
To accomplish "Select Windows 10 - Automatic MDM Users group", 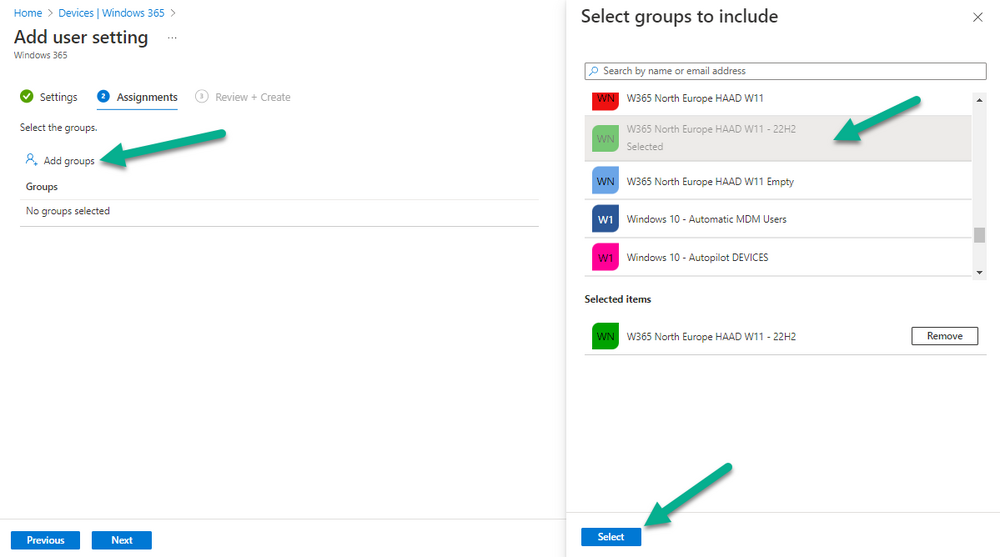I will click(x=777, y=219).
